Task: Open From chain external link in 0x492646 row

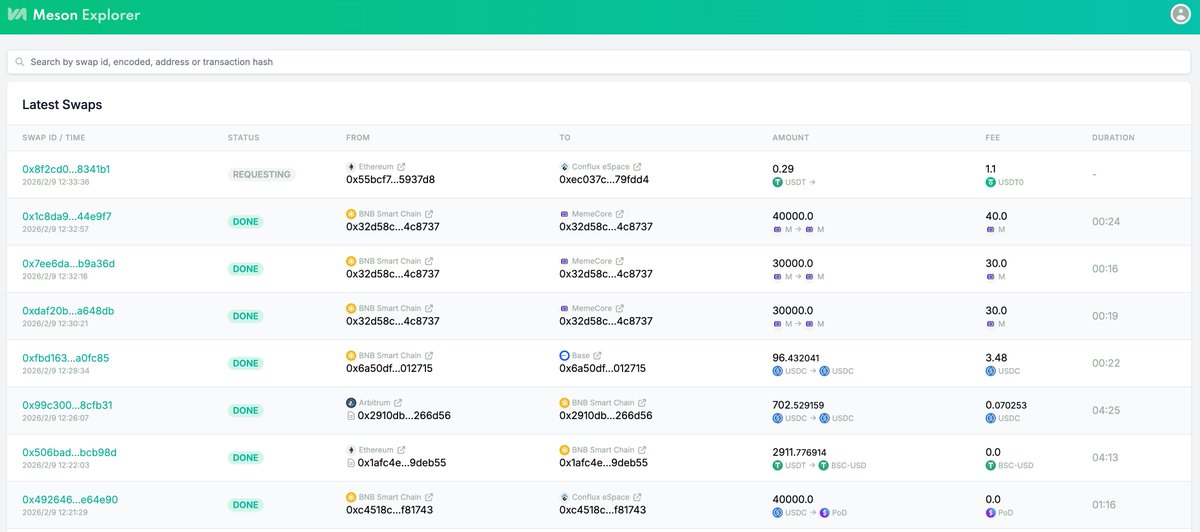Action: [429, 497]
